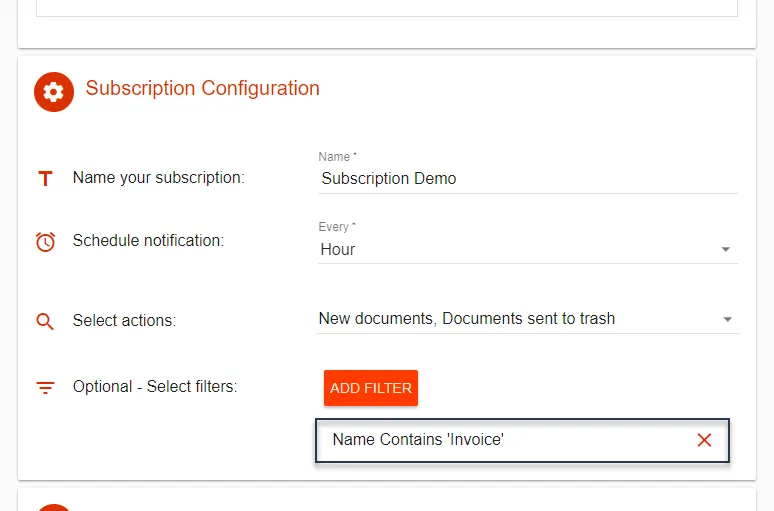Viewport: 774px width, 511px height.
Task: Click the alarm clock icon beside Schedule notification
Action: tap(45, 242)
